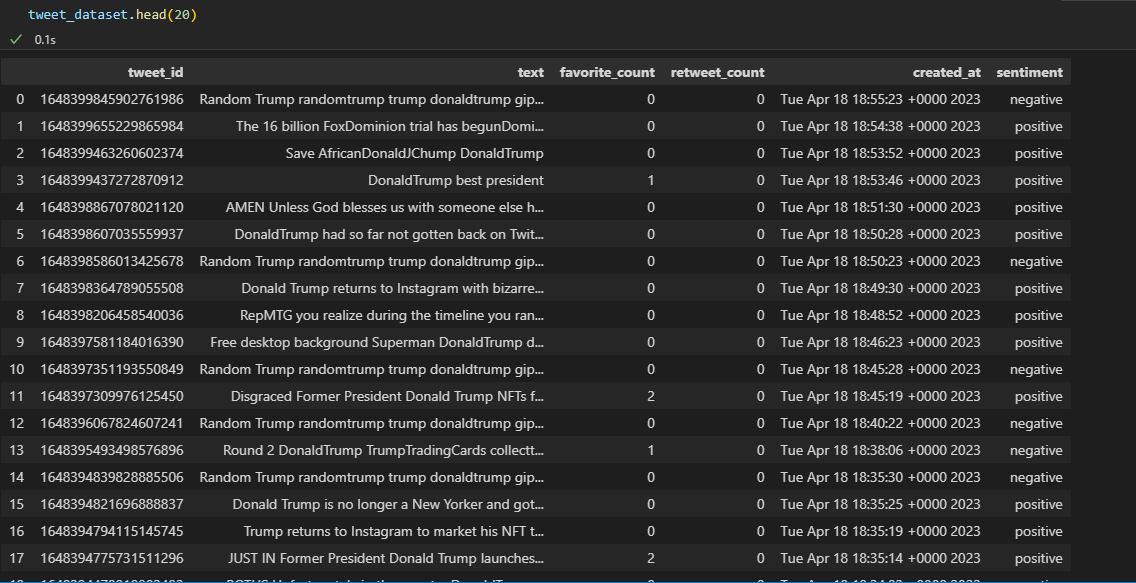Click the favorite_count column header
The image size is (1136, 583).
tap(607, 71)
